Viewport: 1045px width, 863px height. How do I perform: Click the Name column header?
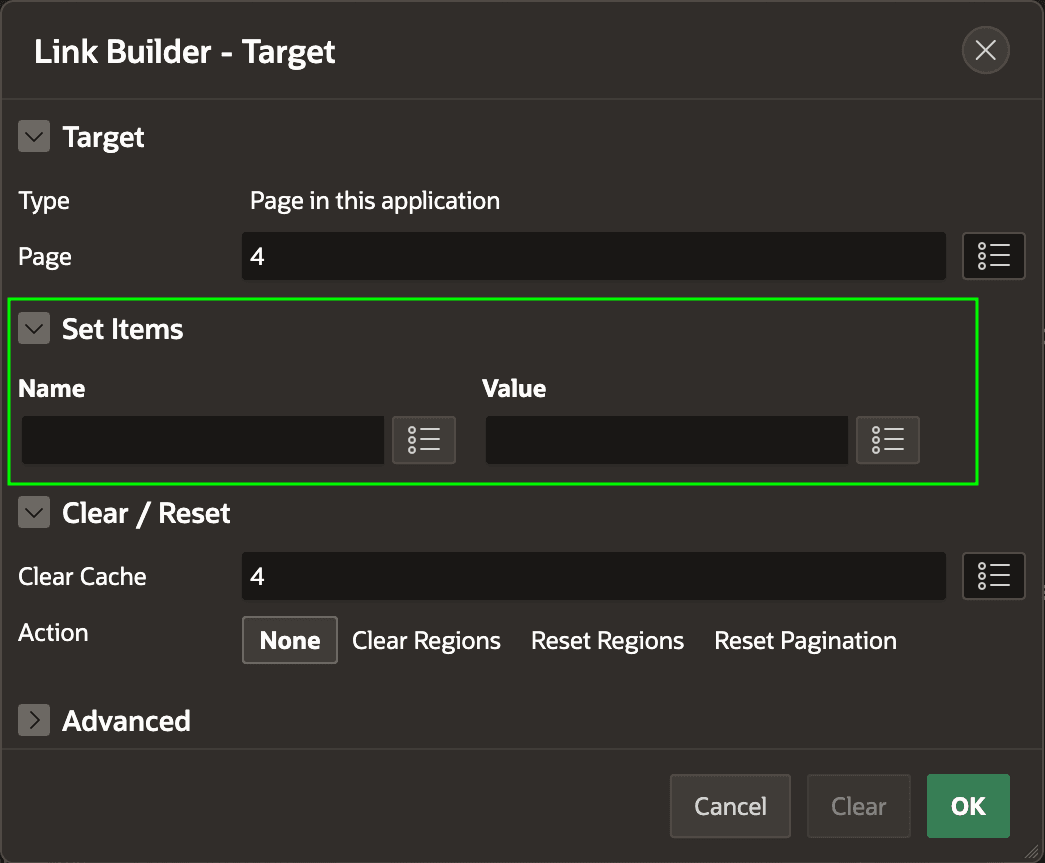[51, 389]
